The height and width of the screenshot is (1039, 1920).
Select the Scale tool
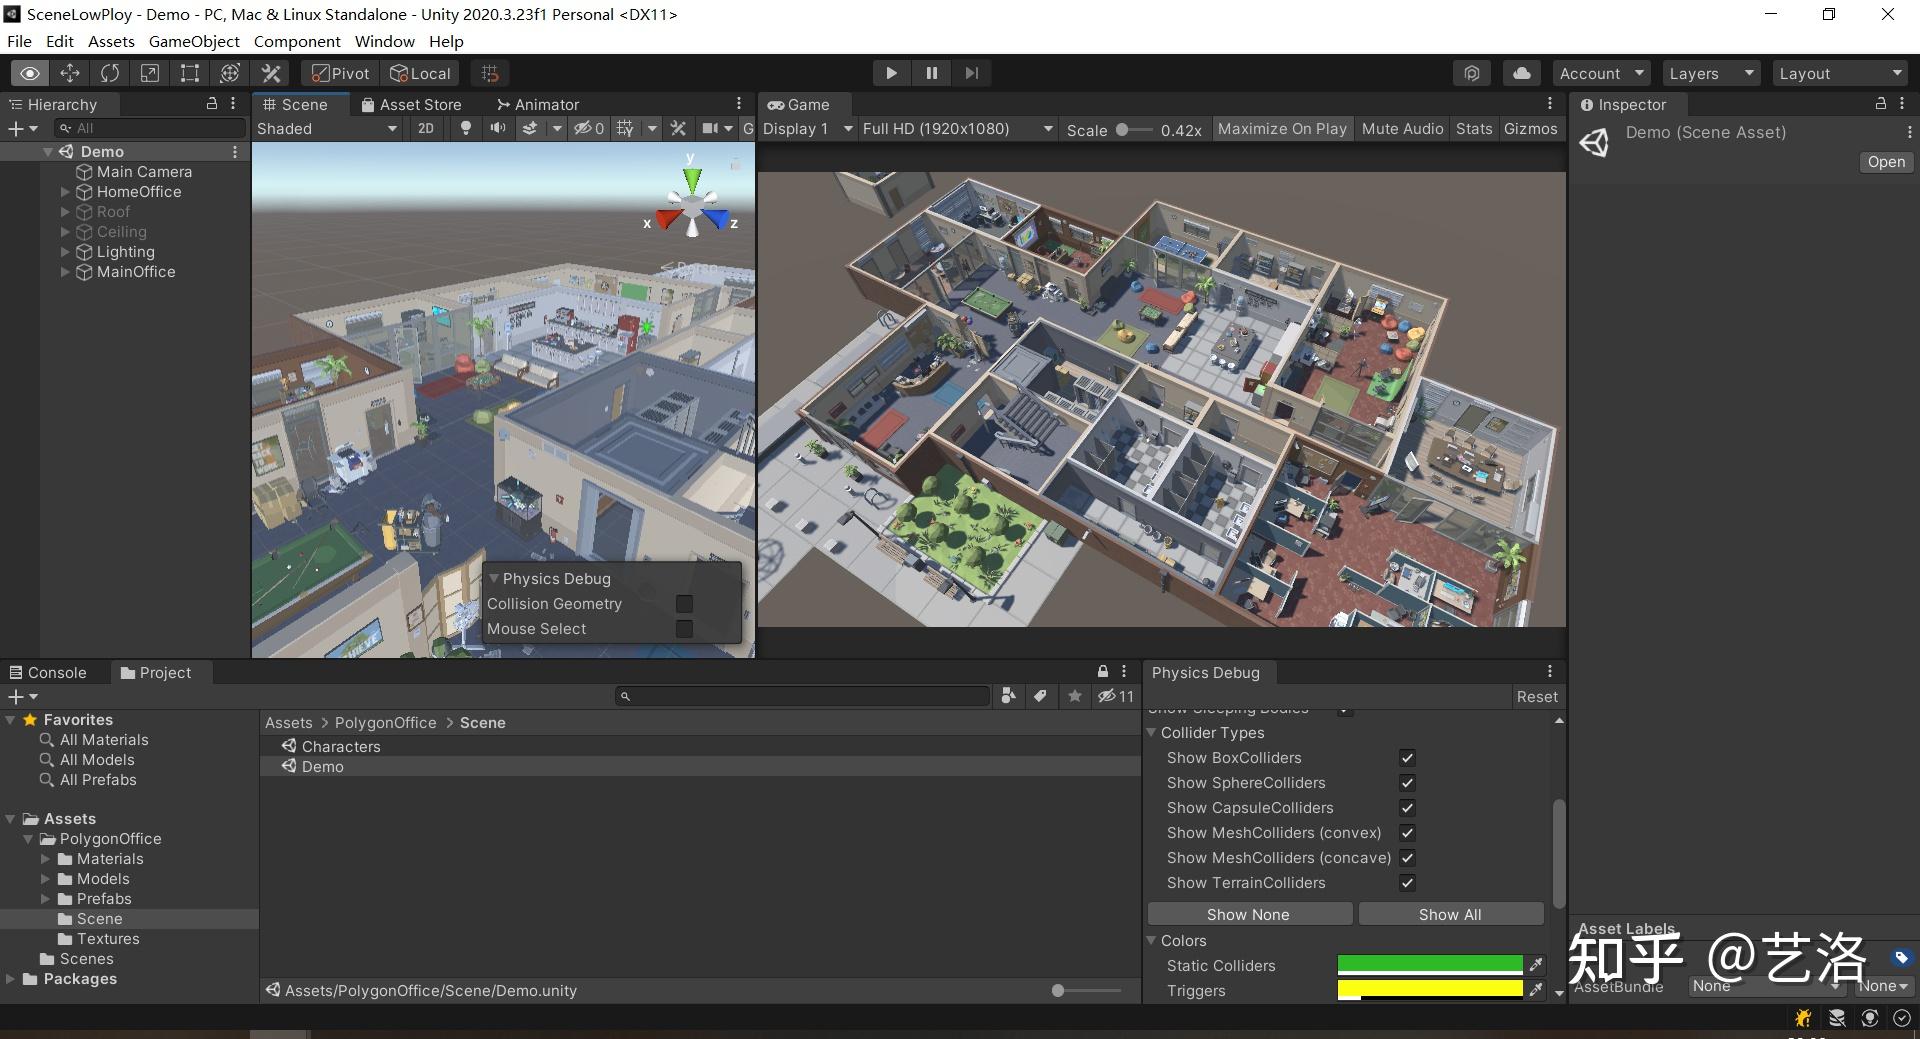click(x=150, y=73)
